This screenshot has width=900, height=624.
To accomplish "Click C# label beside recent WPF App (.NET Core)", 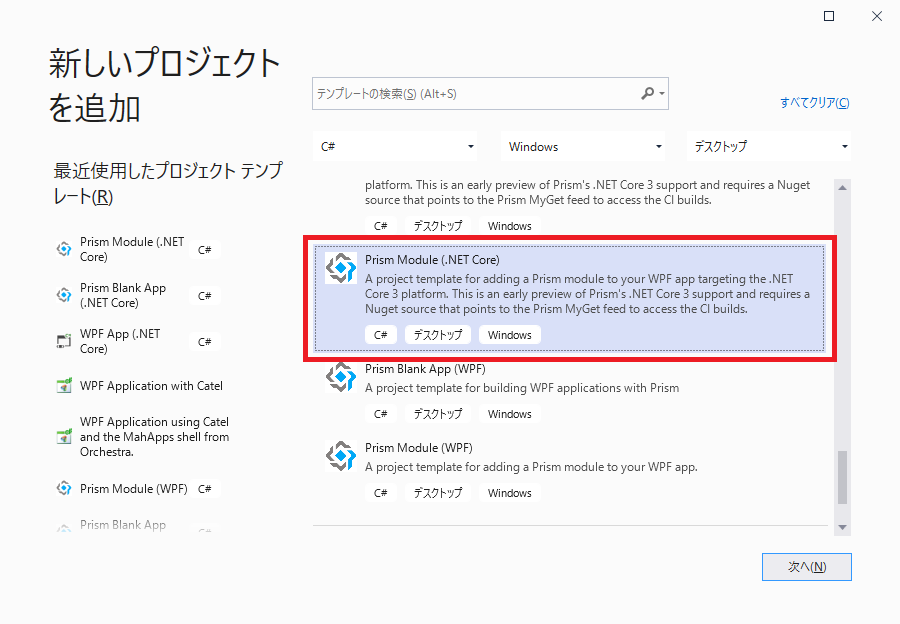I will (205, 342).
